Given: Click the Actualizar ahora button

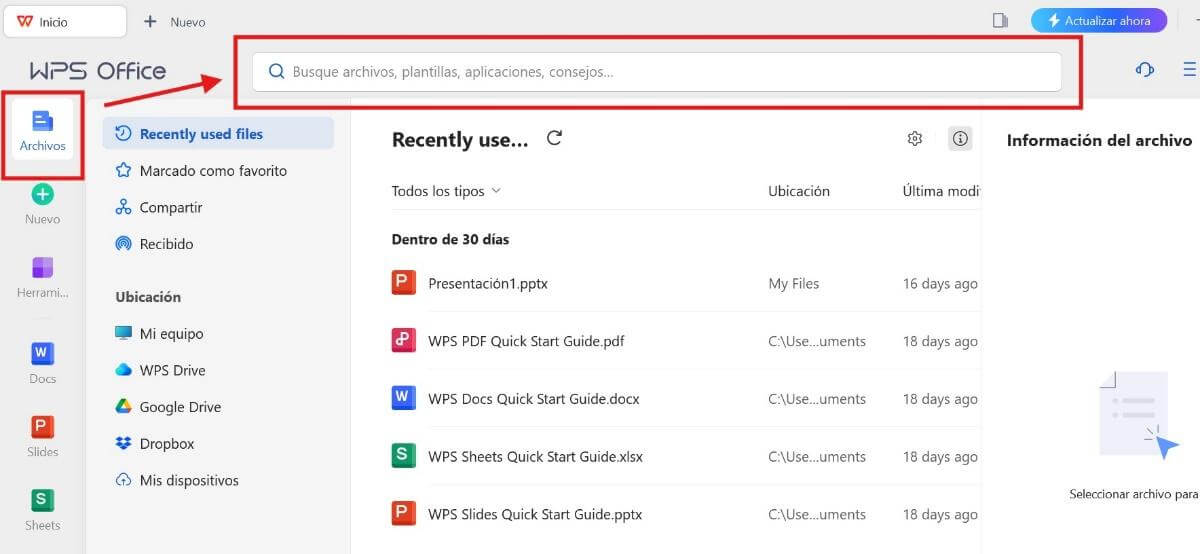Looking at the screenshot, I should point(1099,20).
